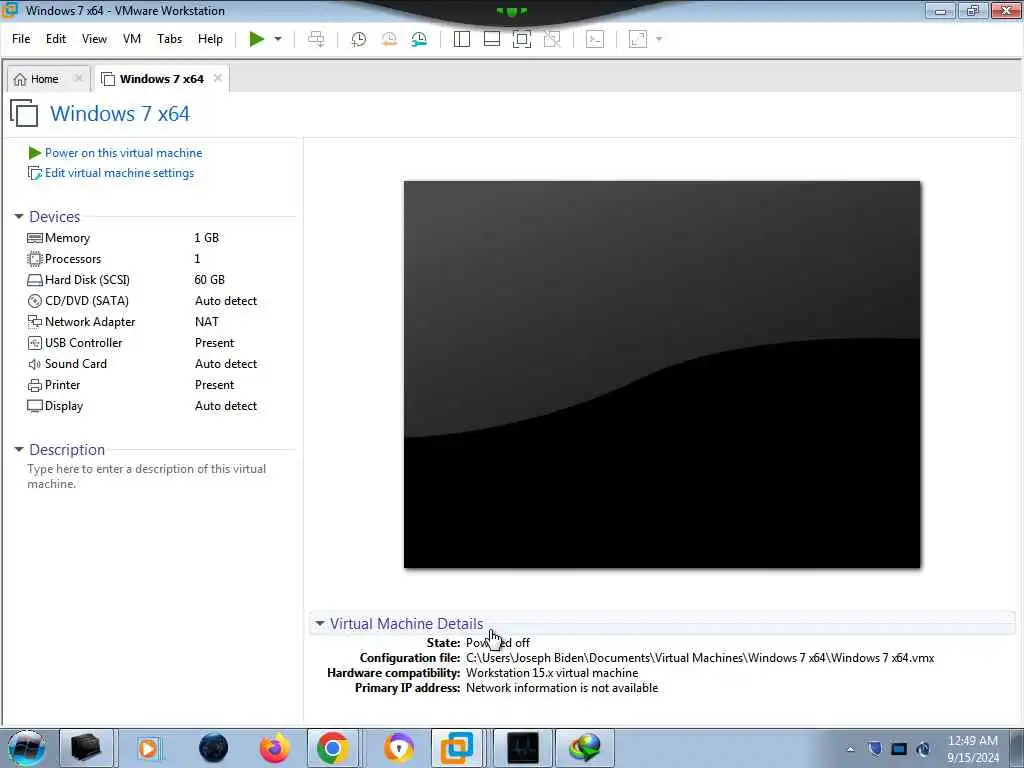Close the Windows 7 x64 tab
1024x768 pixels.
[x=217, y=78]
